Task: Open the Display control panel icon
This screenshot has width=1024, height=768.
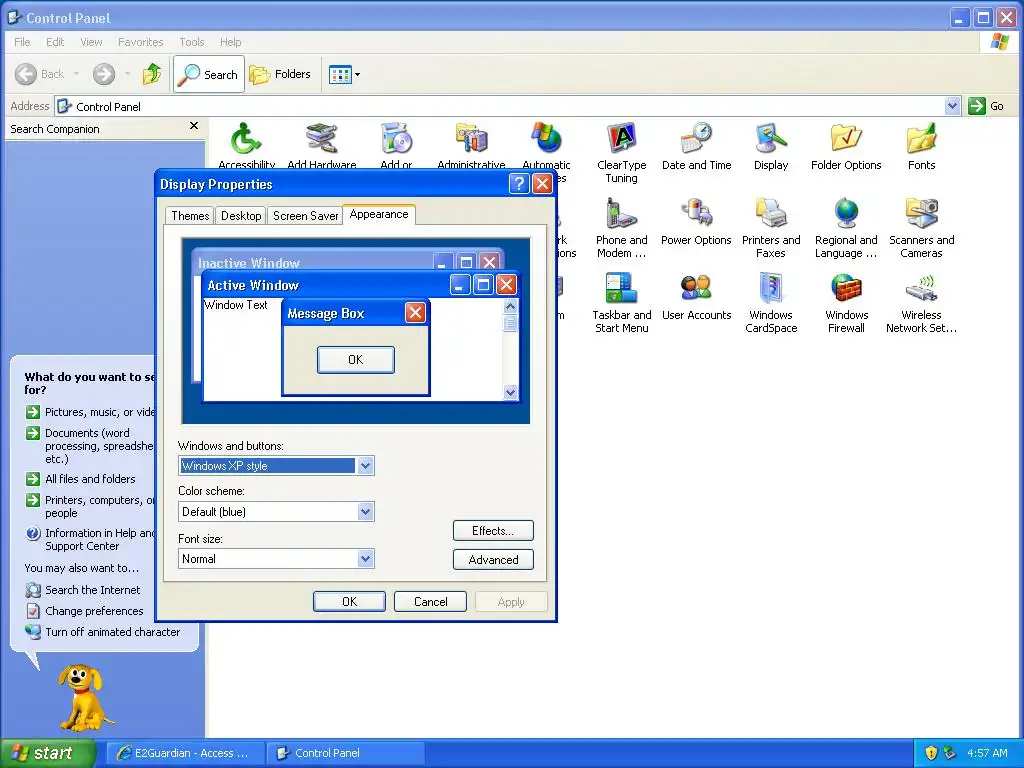Action: pyautogui.click(x=771, y=146)
